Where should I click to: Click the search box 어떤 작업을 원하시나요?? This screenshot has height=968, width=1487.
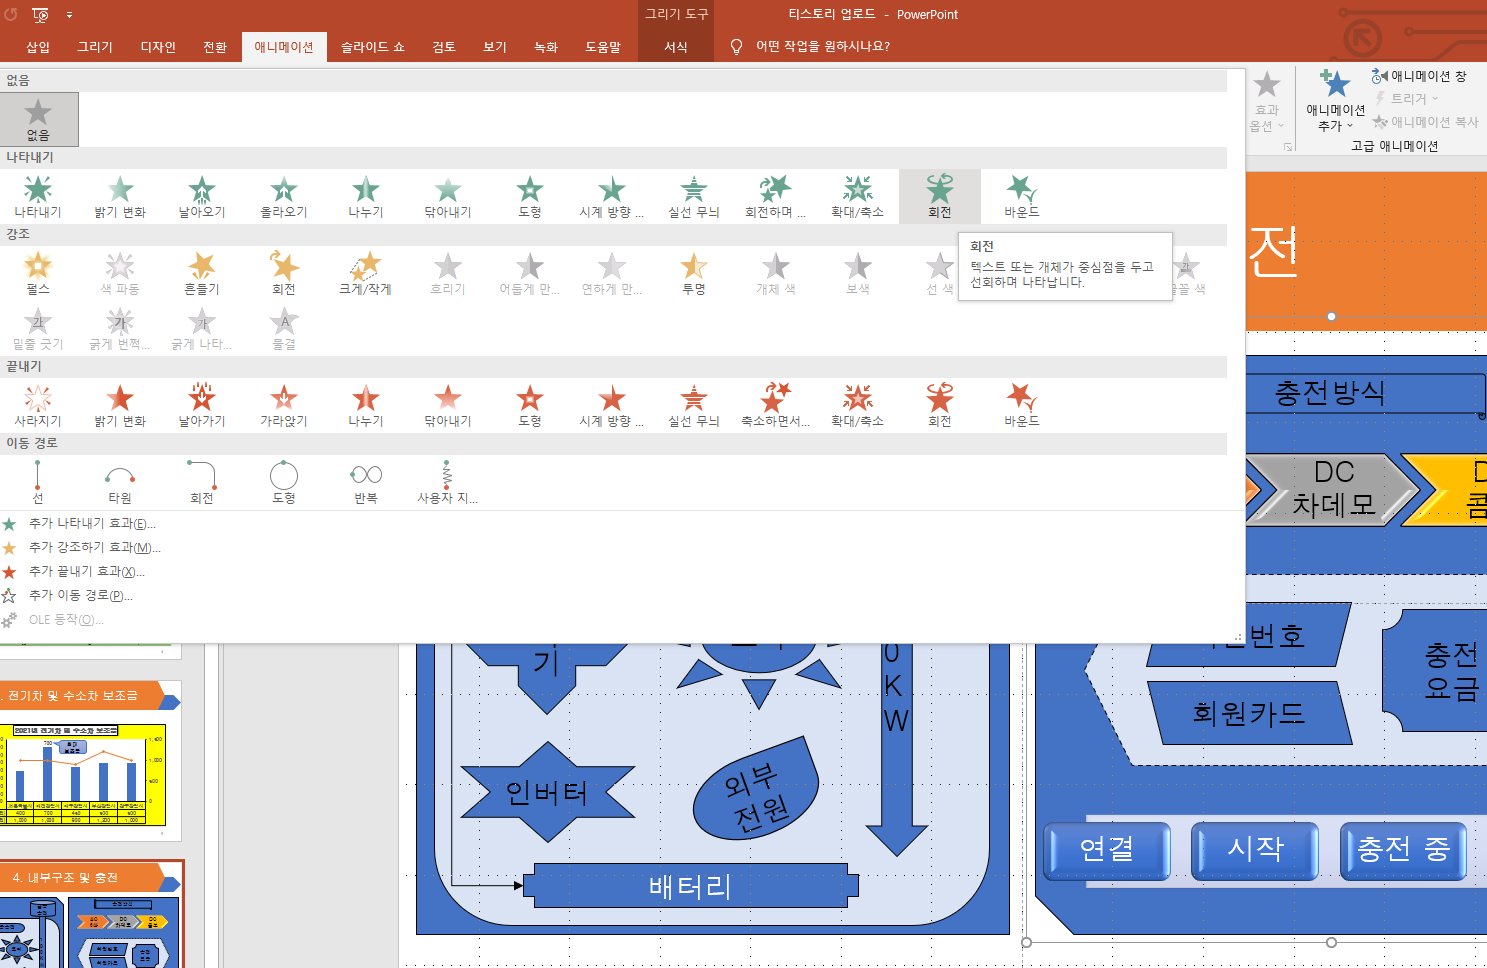coord(822,46)
